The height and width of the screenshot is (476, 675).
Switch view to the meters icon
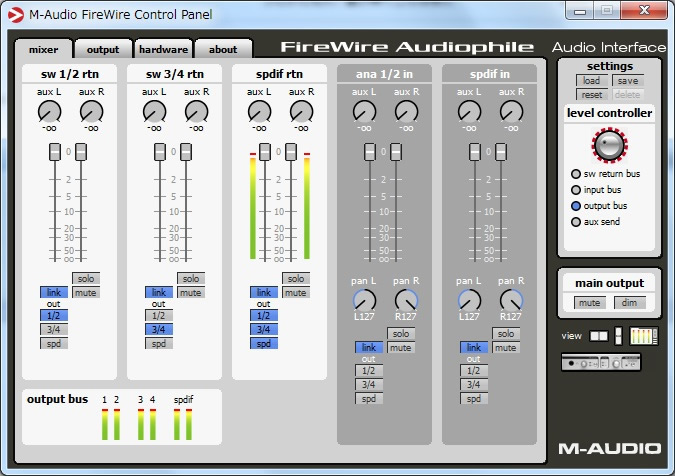coord(644,336)
